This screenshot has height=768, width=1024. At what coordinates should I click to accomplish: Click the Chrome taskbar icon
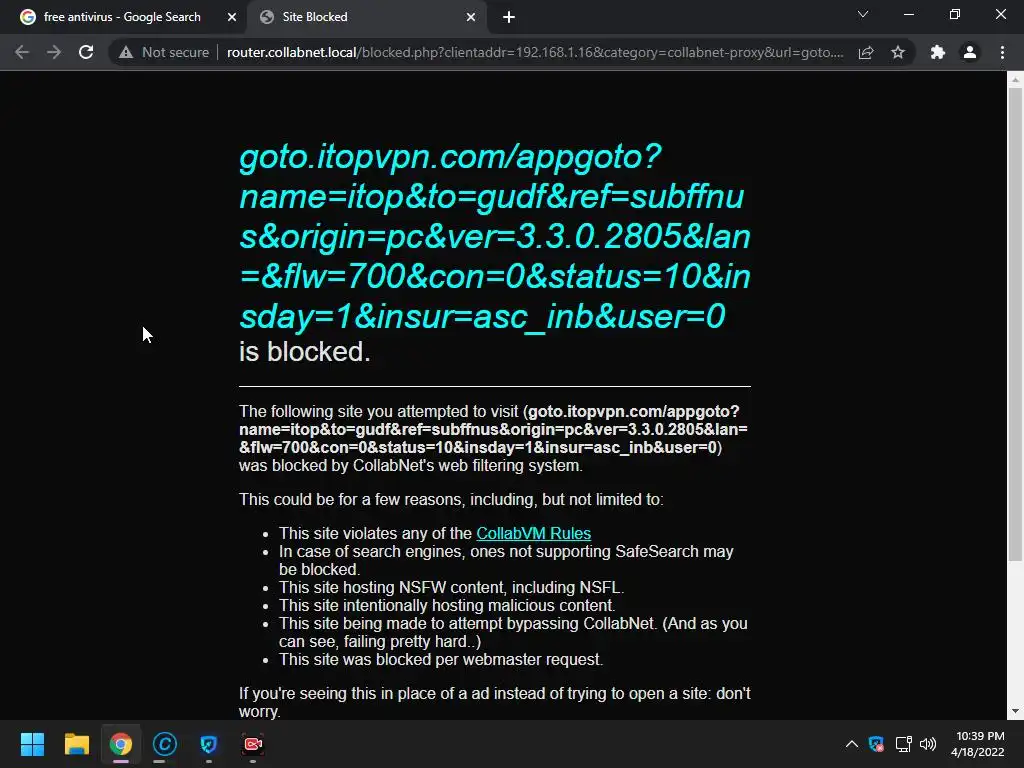[121, 744]
